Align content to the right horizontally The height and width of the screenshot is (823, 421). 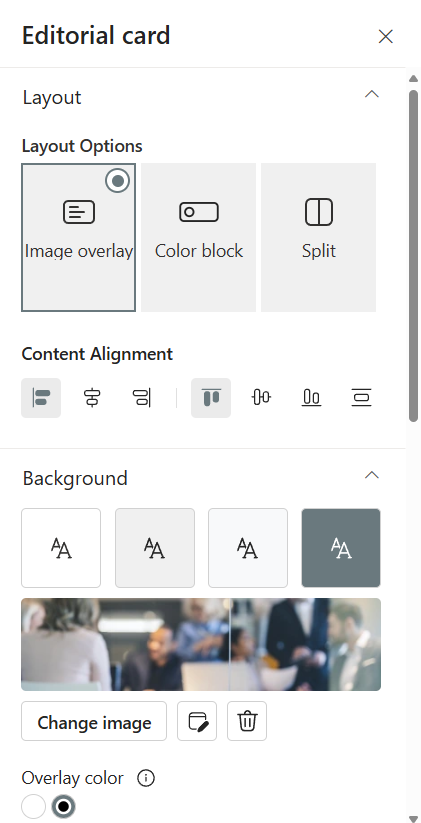coord(142,398)
